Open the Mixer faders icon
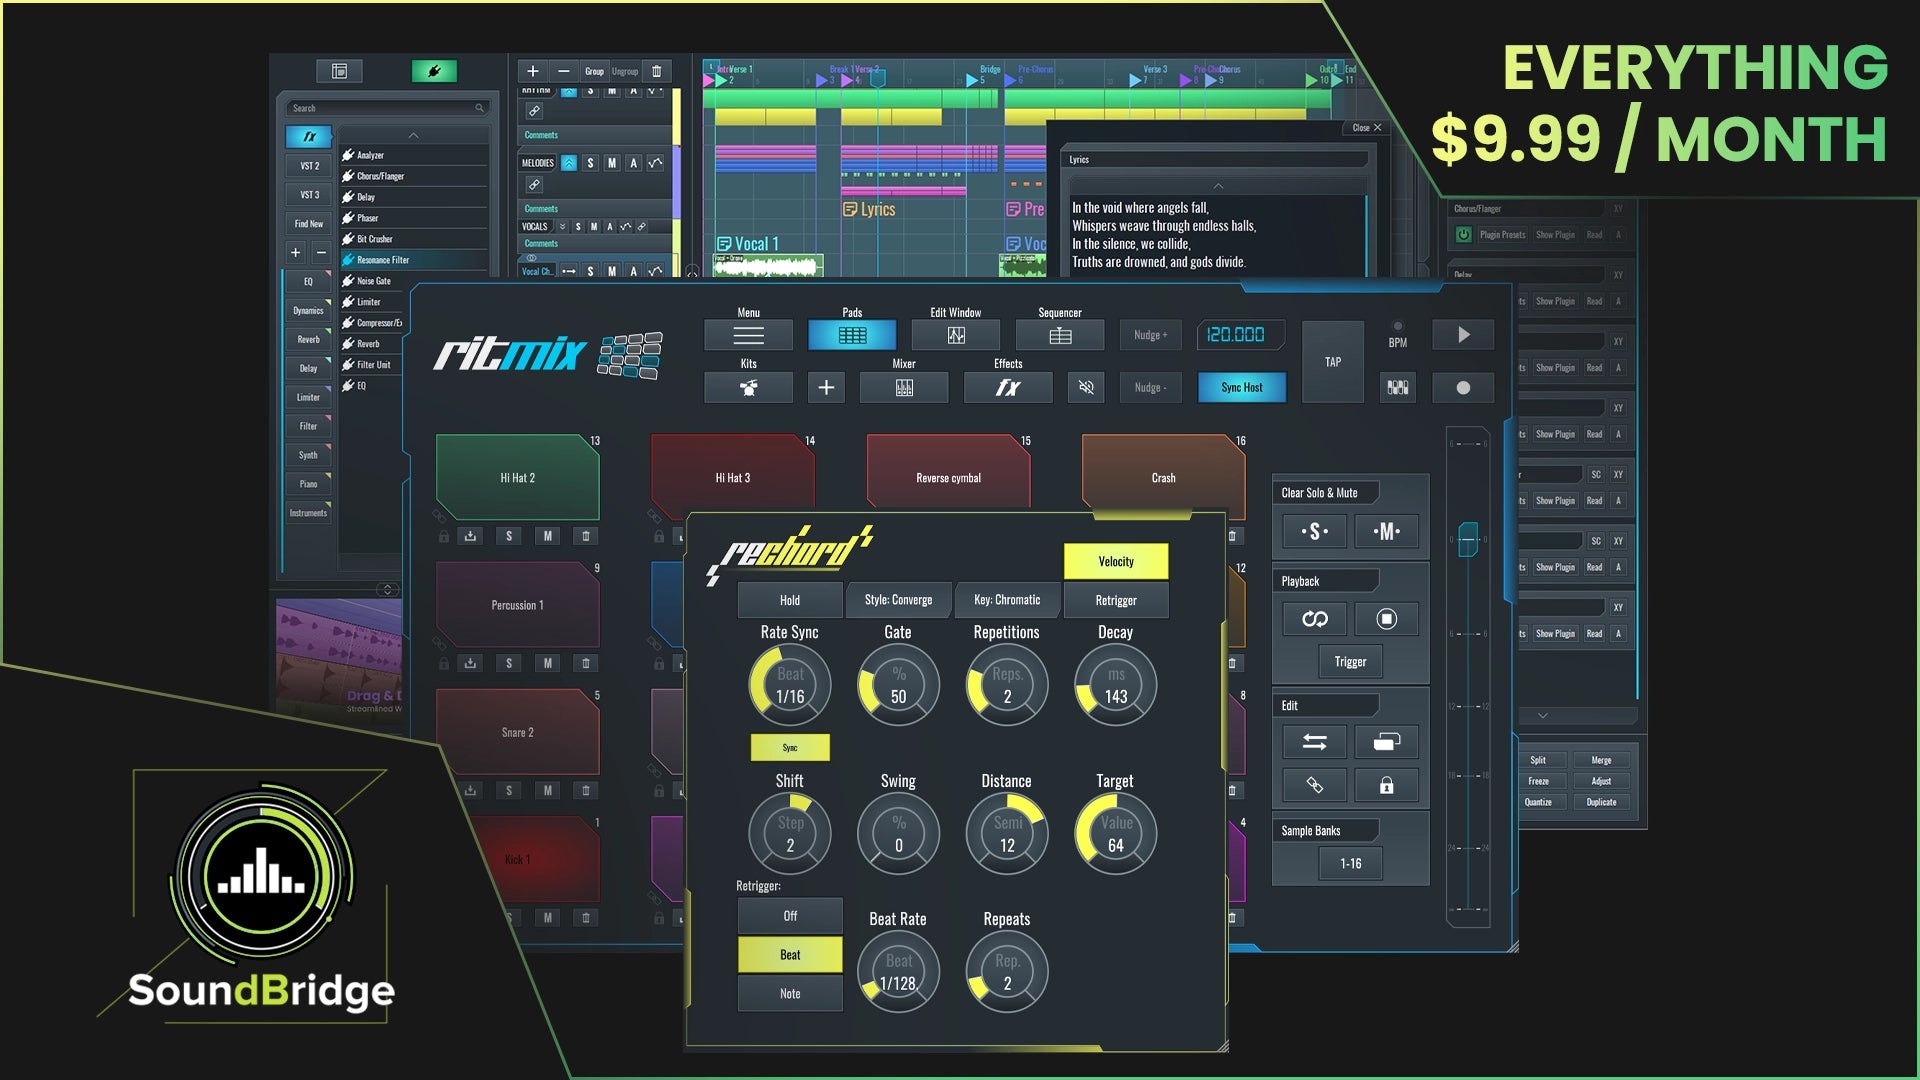Screen dimensions: 1920x1080 pyautogui.click(x=904, y=388)
